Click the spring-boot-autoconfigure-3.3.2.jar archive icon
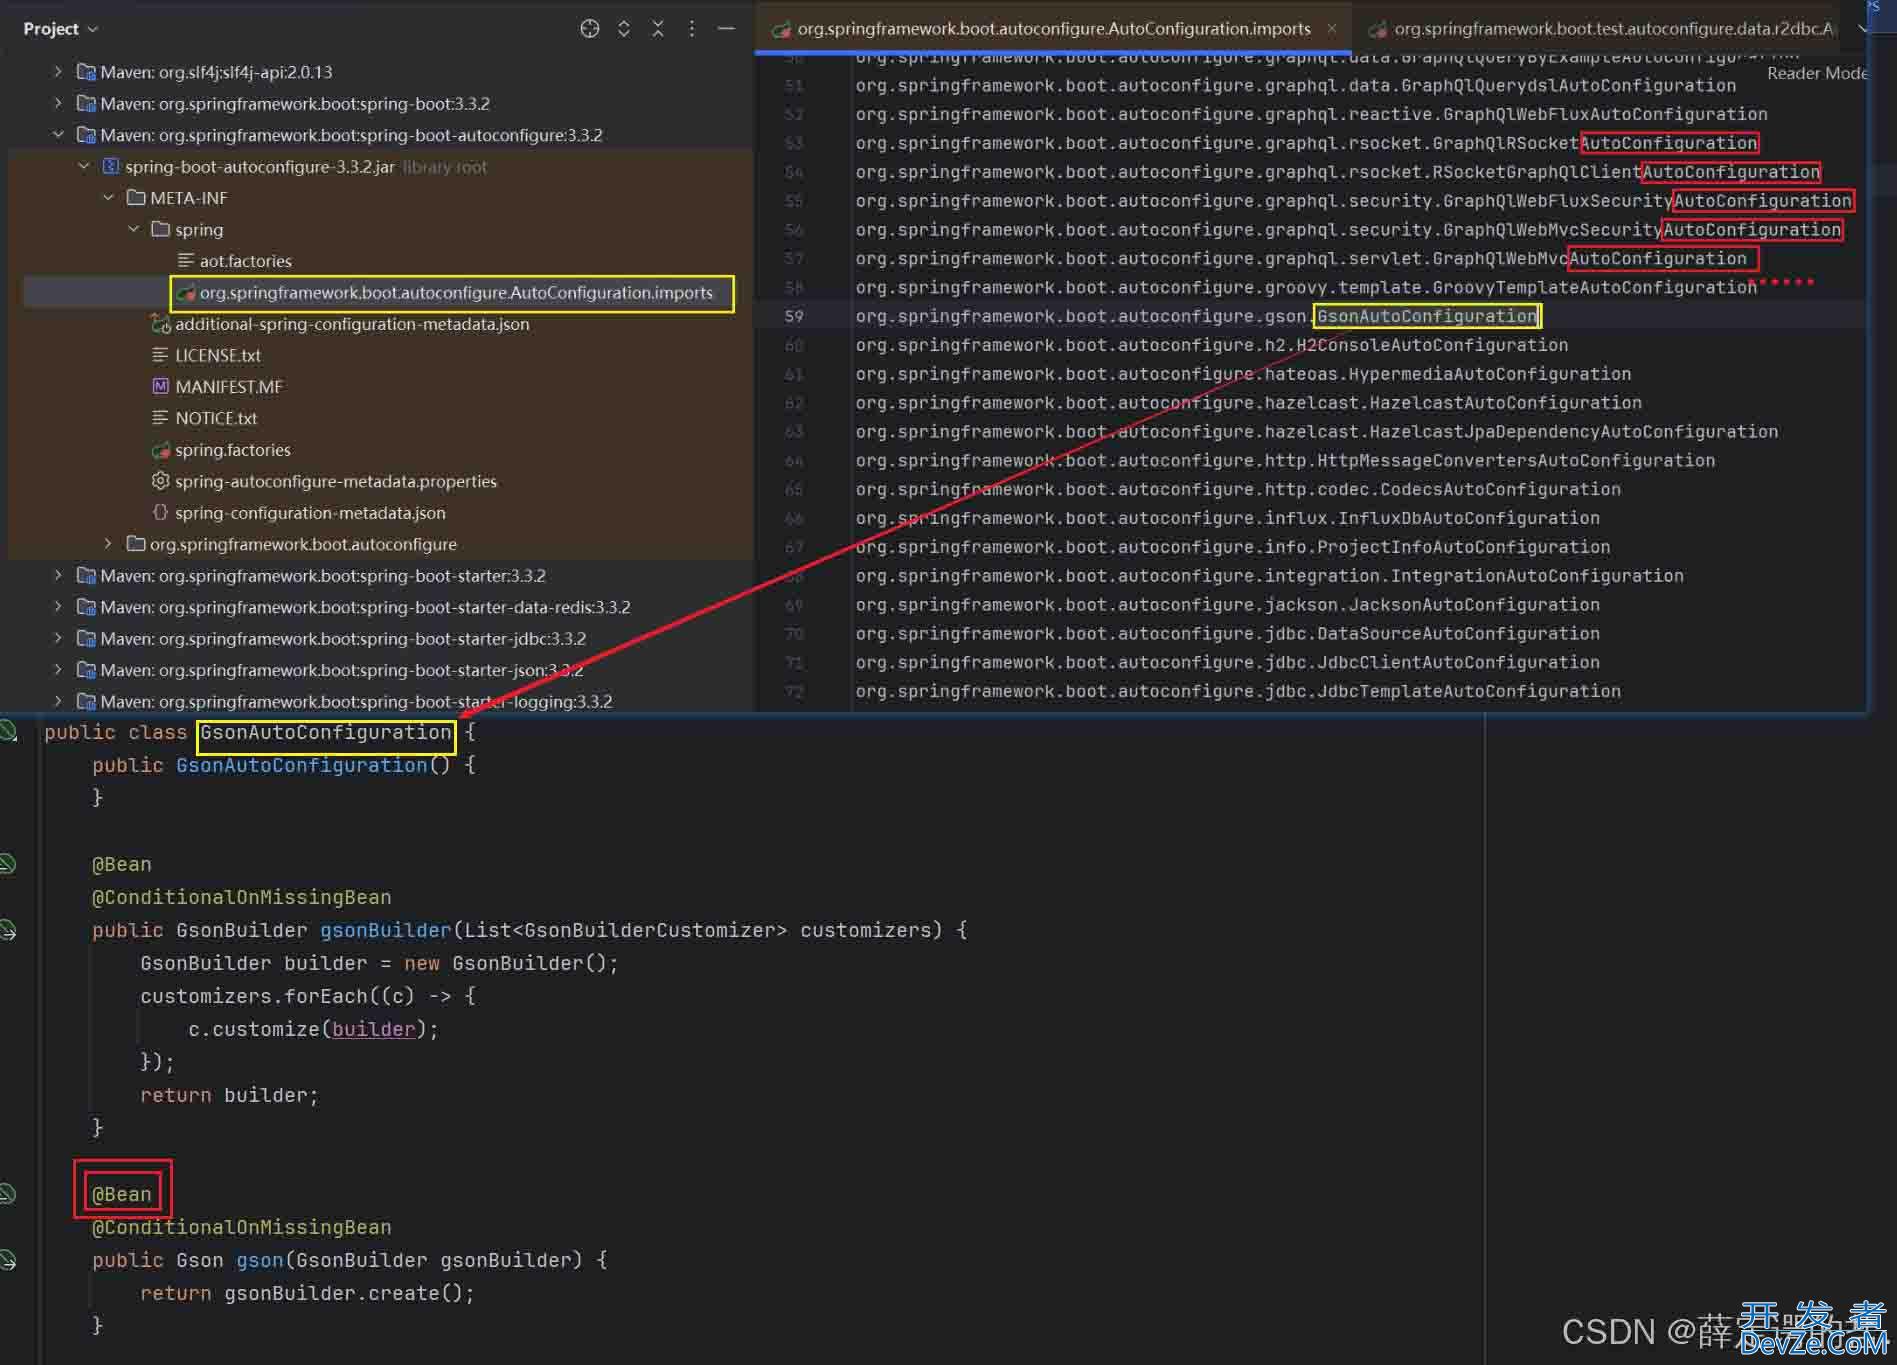The height and width of the screenshot is (1365, 1897). pyautogui.click(x=111, y=166)
